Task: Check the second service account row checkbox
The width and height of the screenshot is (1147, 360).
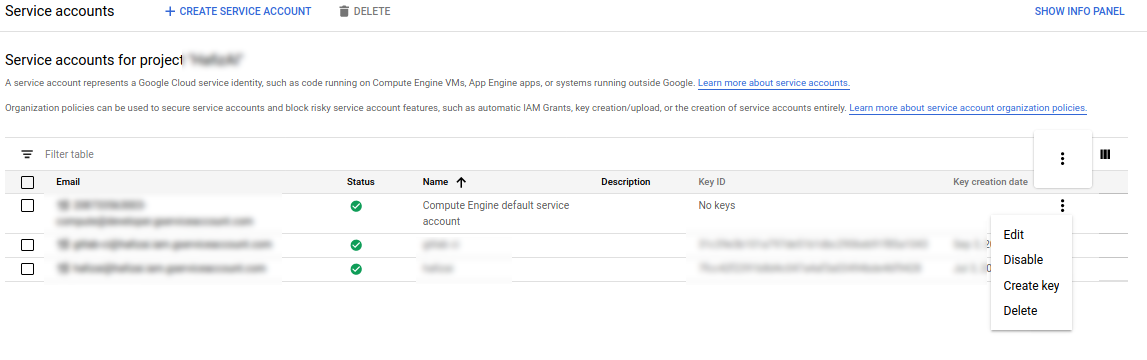Action: pos(27,244)
